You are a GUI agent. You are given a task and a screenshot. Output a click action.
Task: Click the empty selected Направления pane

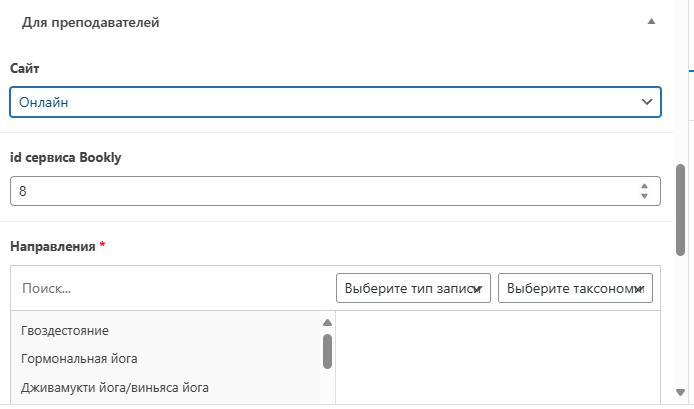pos(497,358)
